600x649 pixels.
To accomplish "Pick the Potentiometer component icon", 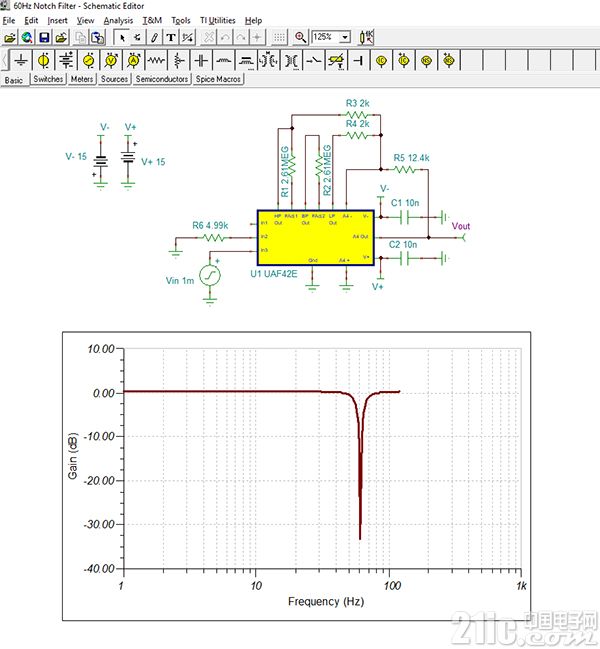I will [x=178, y=60].
